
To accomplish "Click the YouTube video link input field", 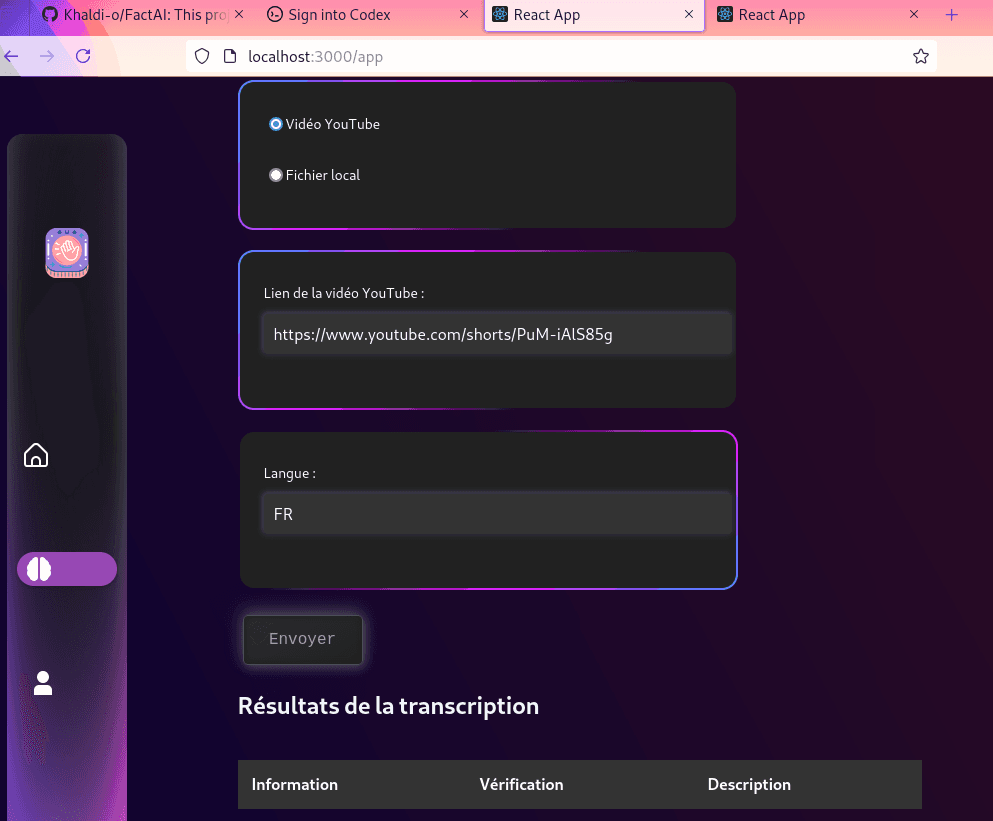I will tap(496, 334).
